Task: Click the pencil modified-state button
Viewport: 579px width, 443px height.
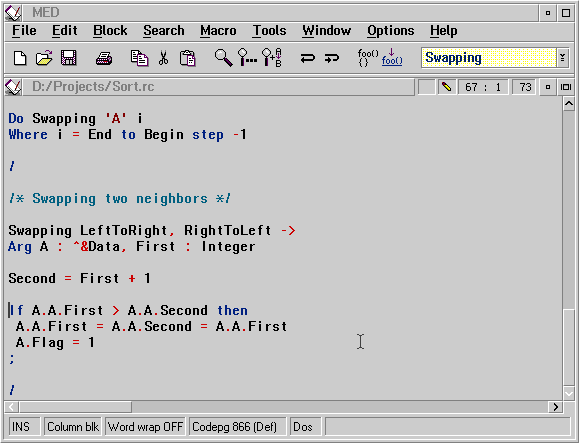Action: point(446,87)
